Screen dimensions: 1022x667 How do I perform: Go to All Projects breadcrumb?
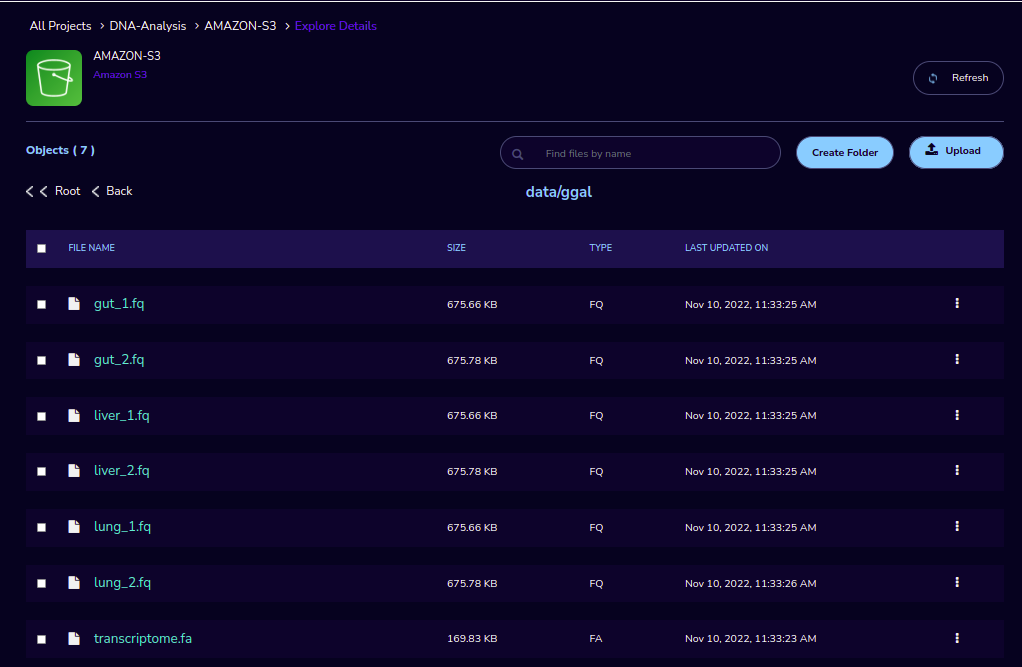click(61, 26)
